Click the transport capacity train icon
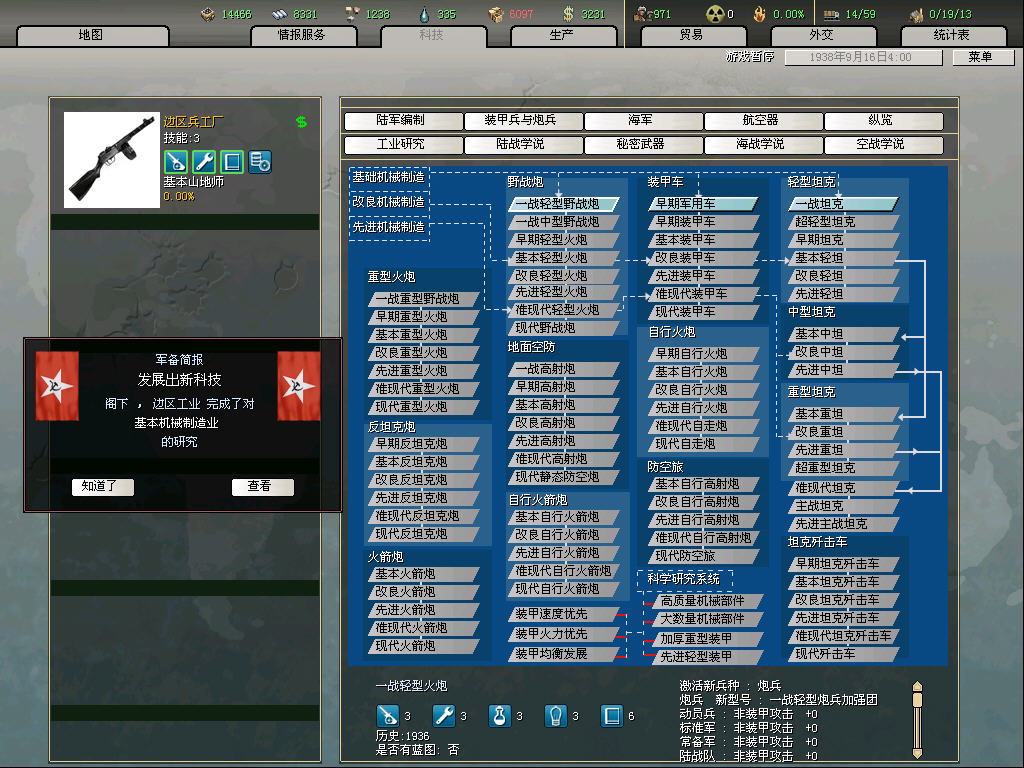 [831, 14]
